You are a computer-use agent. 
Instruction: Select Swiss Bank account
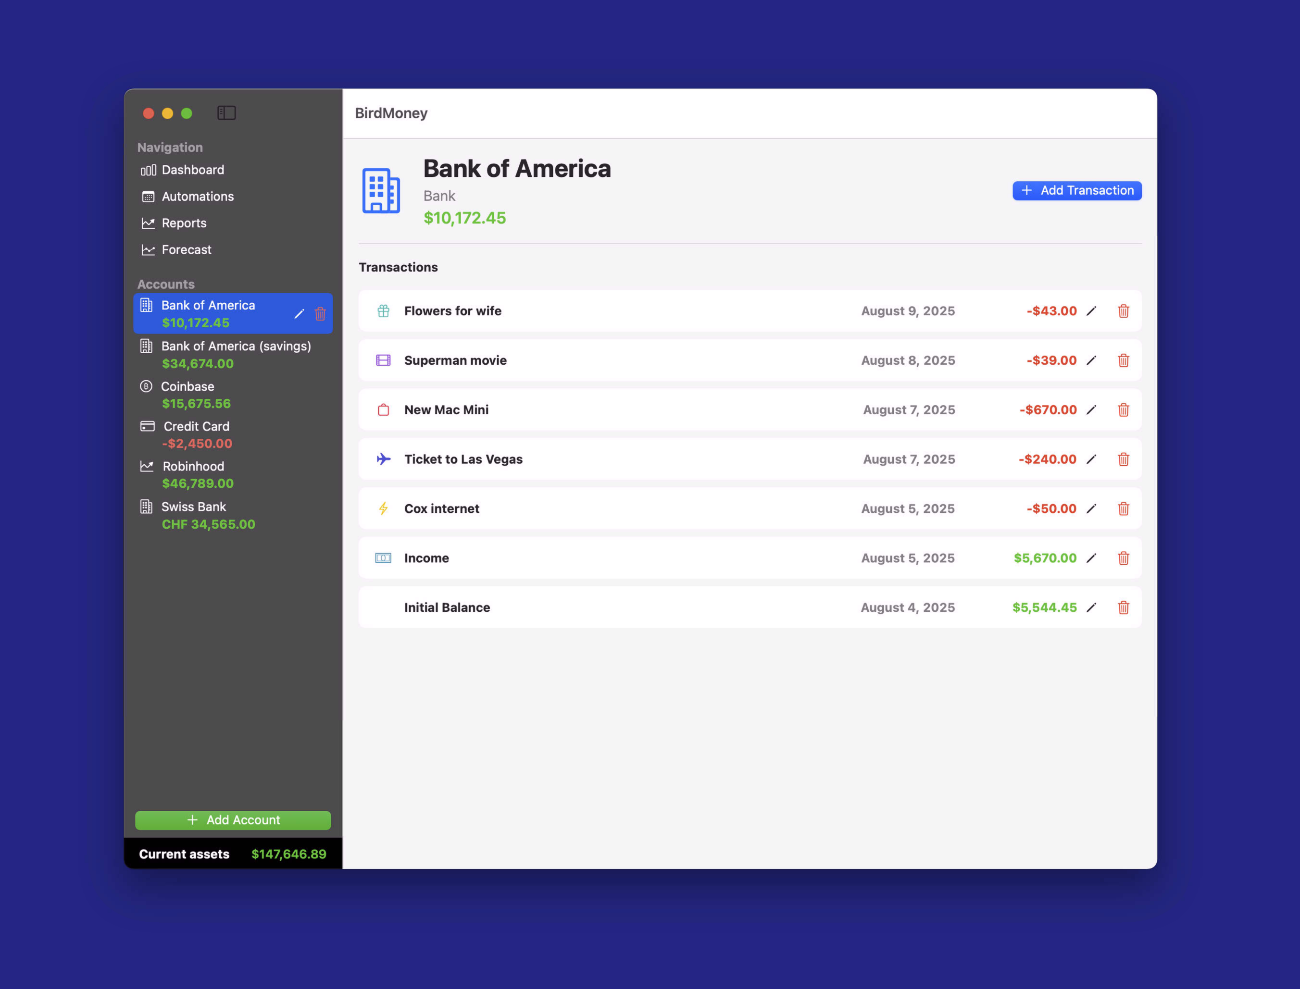pyautogui.click(x=233, y=515)
